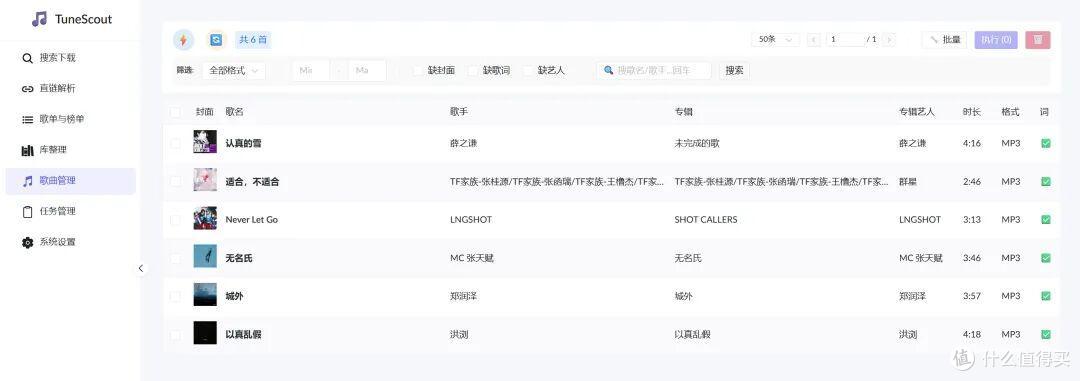This screenshot has height=381, width=1080.
Task: Open 搜索下载 in the sidebar
Action: coord(70,58)
